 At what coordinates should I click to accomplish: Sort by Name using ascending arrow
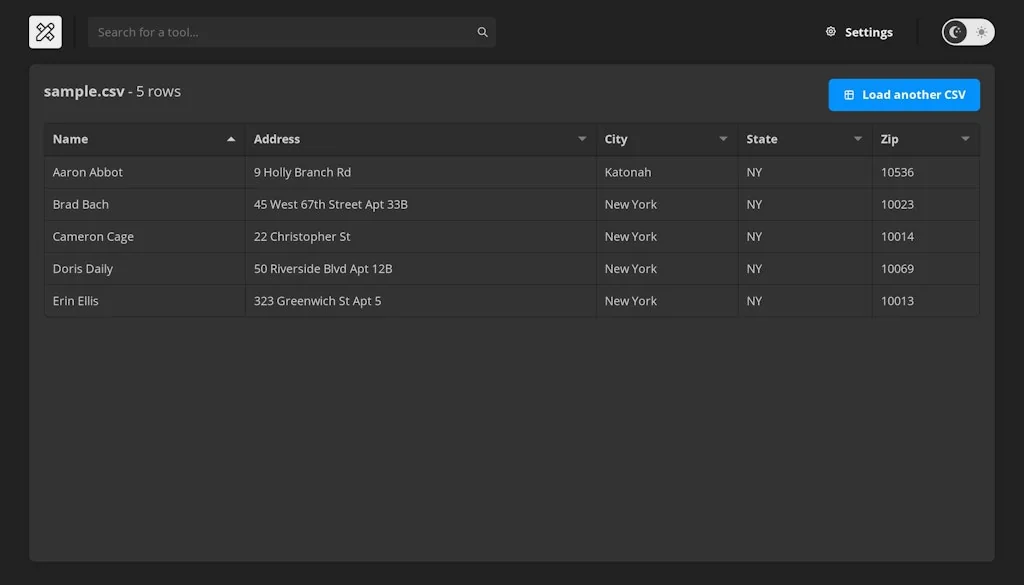tap(231, 139)
